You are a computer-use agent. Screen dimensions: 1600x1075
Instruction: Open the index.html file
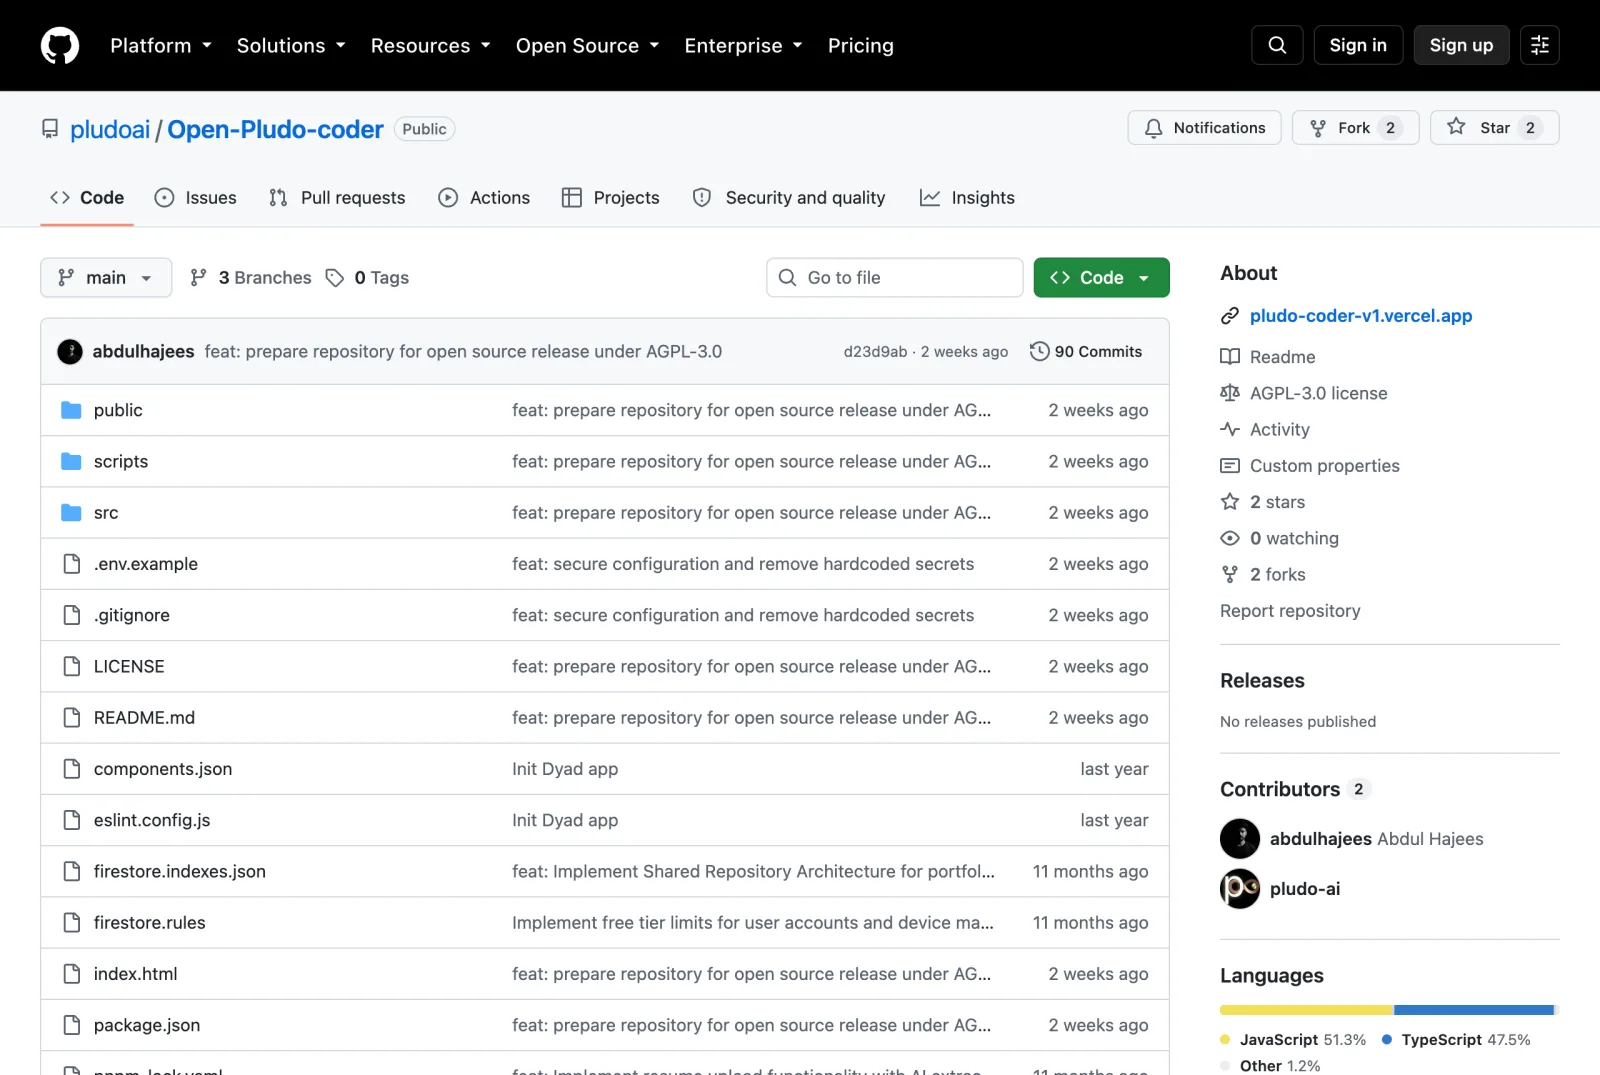tap(135, 974)
